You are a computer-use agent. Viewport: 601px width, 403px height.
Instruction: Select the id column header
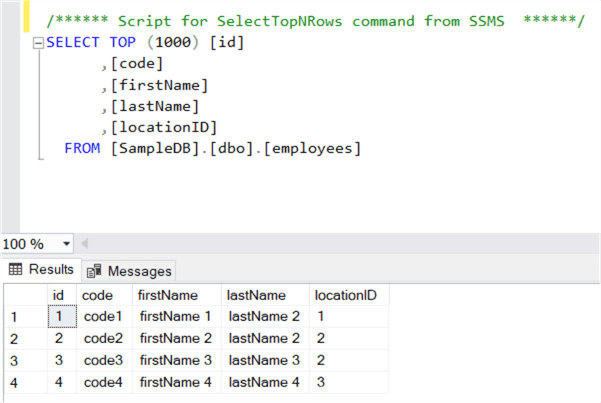tap(59, 295)
